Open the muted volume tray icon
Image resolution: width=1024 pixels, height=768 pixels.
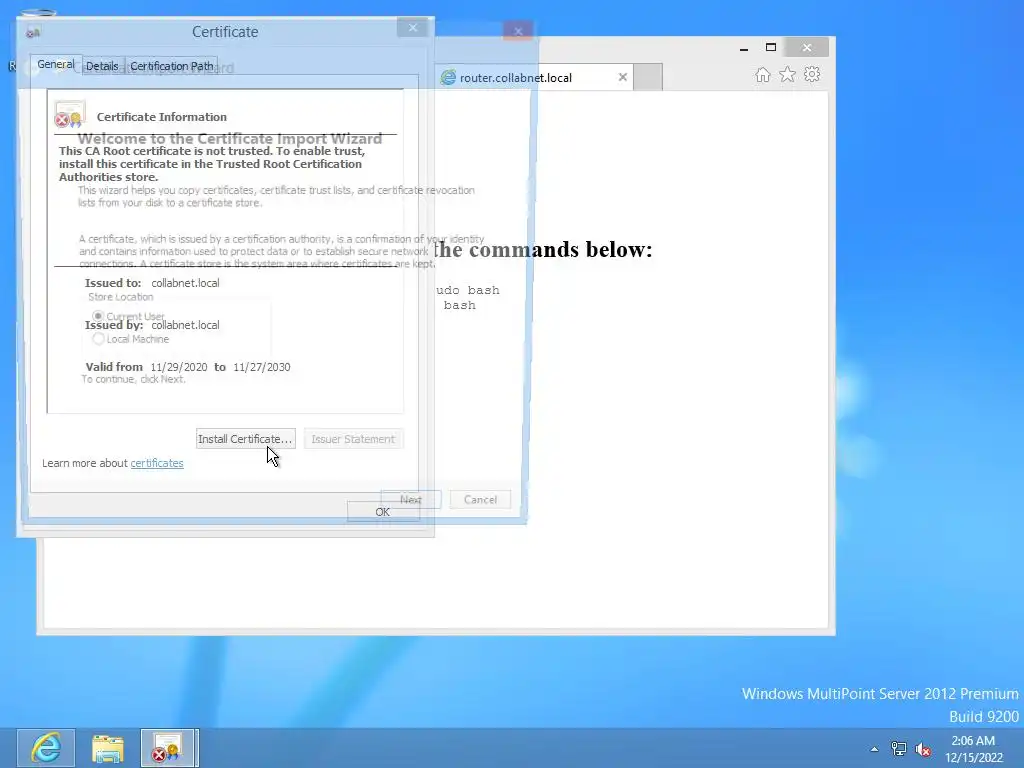pos(923,750)
